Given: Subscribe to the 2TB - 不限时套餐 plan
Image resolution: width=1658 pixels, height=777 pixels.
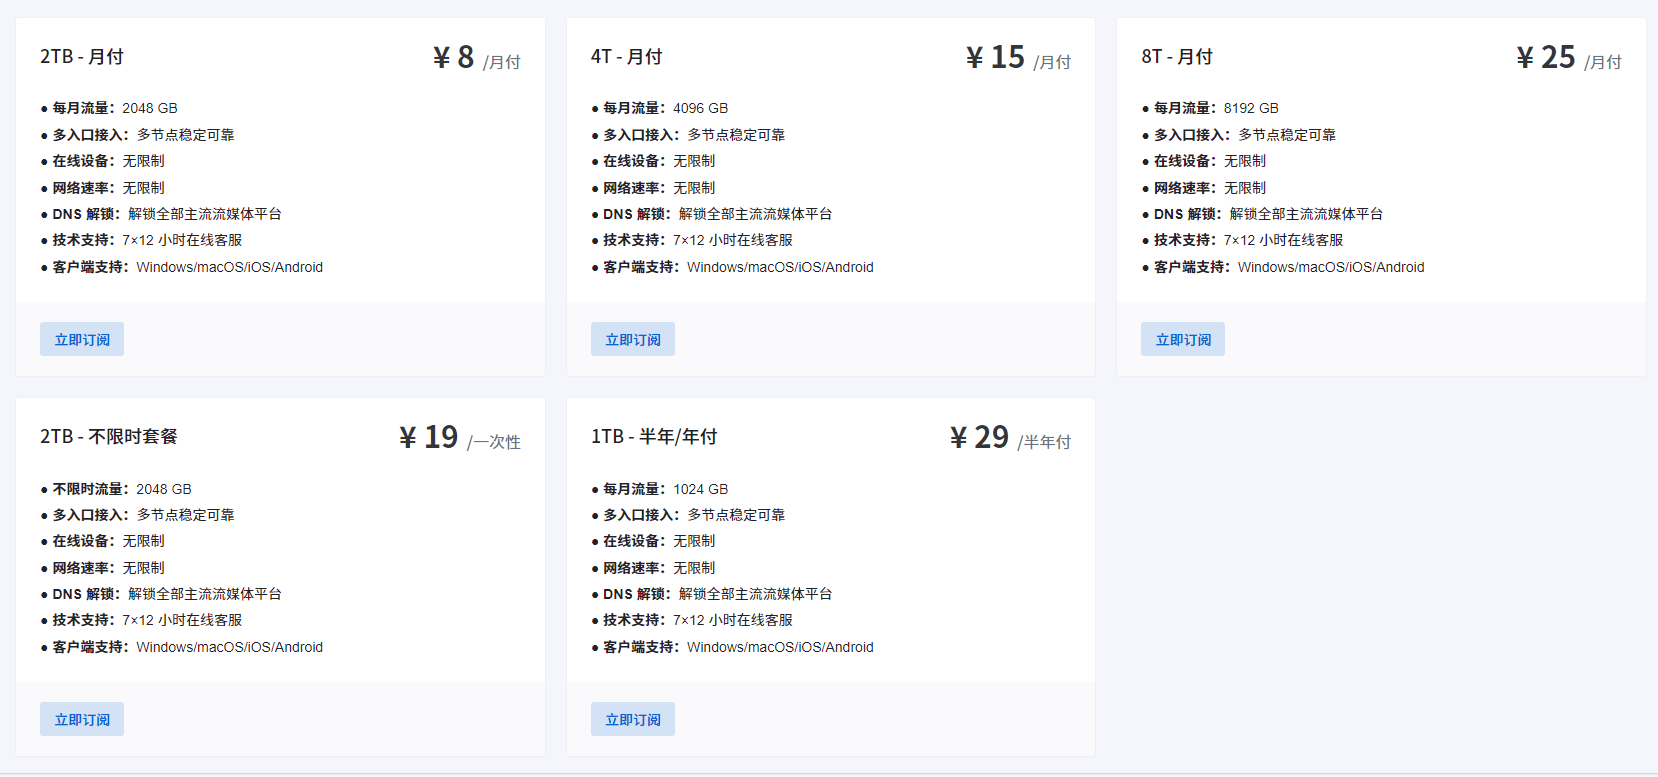Looking at the screenshot, I should tap(82, 720).
